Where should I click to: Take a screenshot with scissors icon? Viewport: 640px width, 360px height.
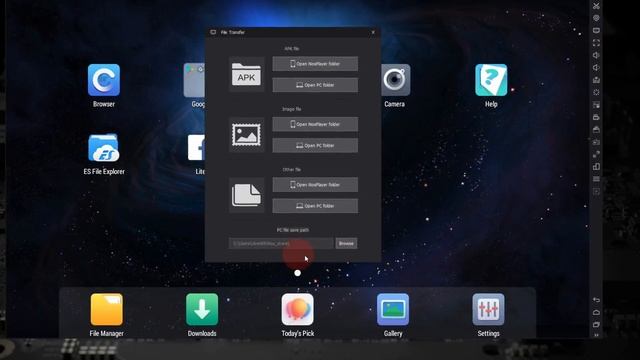click(596, 6)
